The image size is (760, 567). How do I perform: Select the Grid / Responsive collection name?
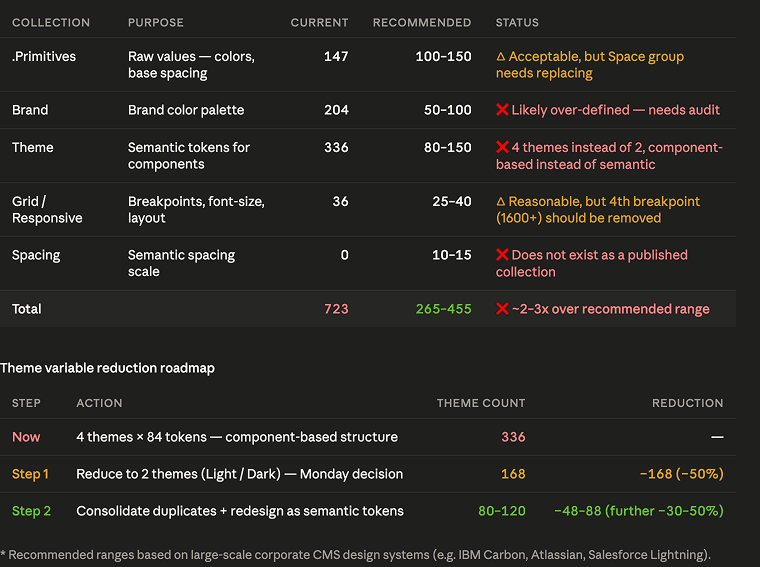tap(47, 209)
